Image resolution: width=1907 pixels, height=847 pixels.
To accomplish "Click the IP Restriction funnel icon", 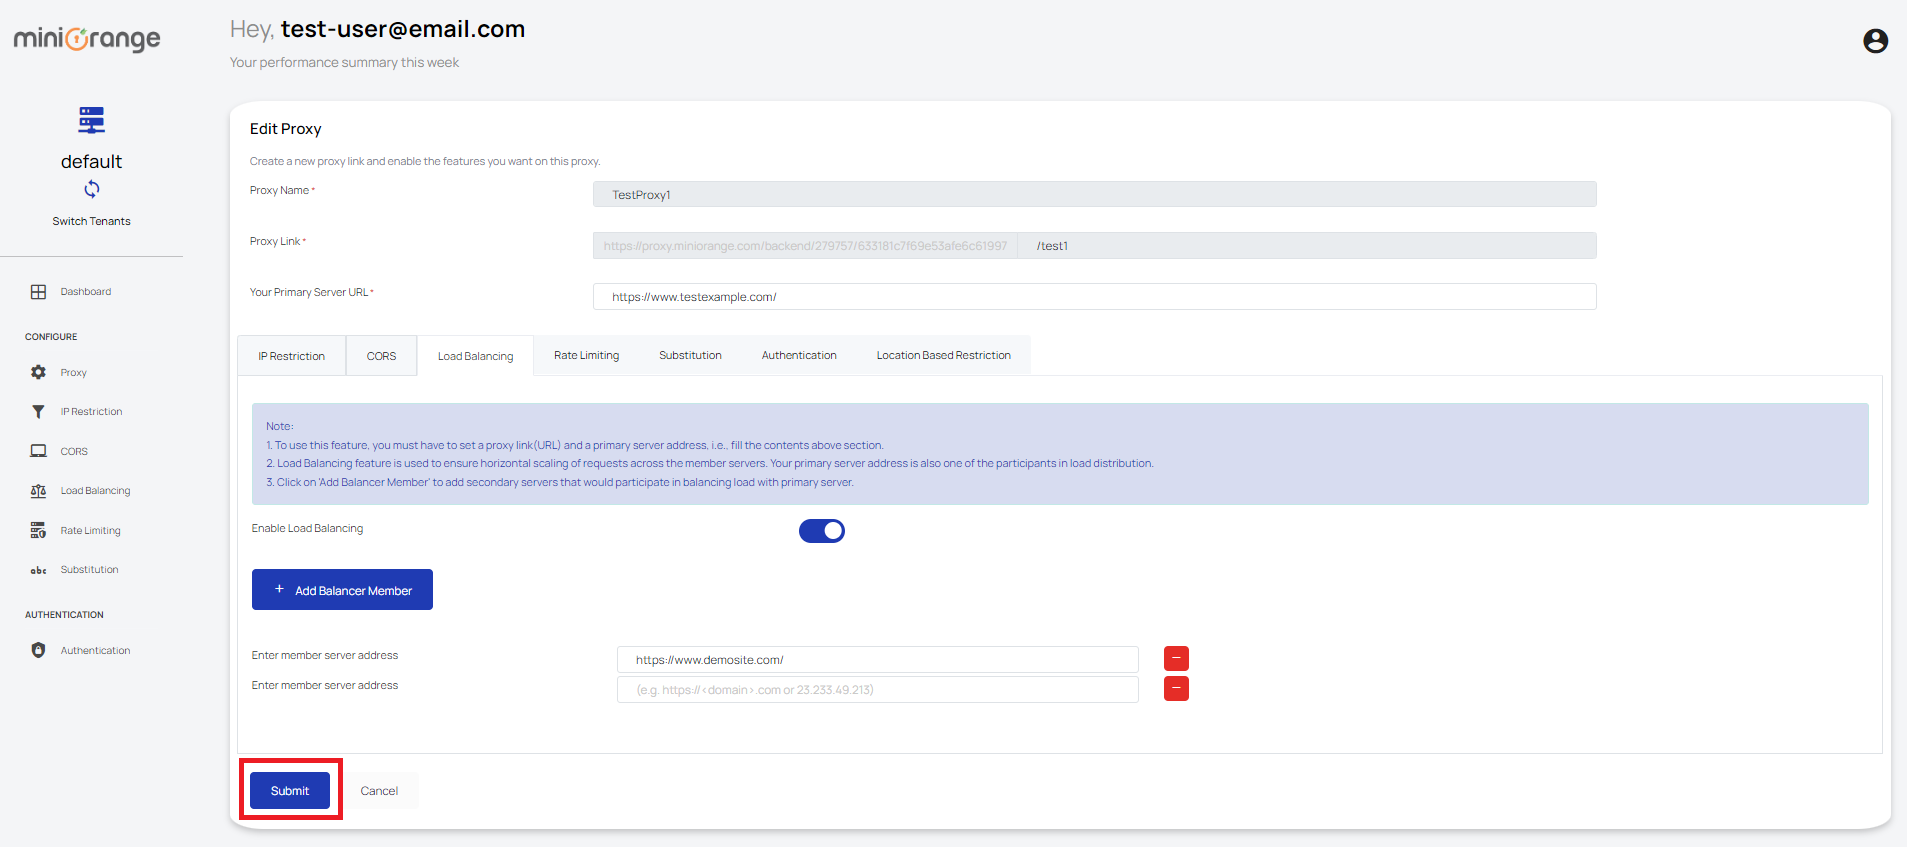I will point(38,412).
